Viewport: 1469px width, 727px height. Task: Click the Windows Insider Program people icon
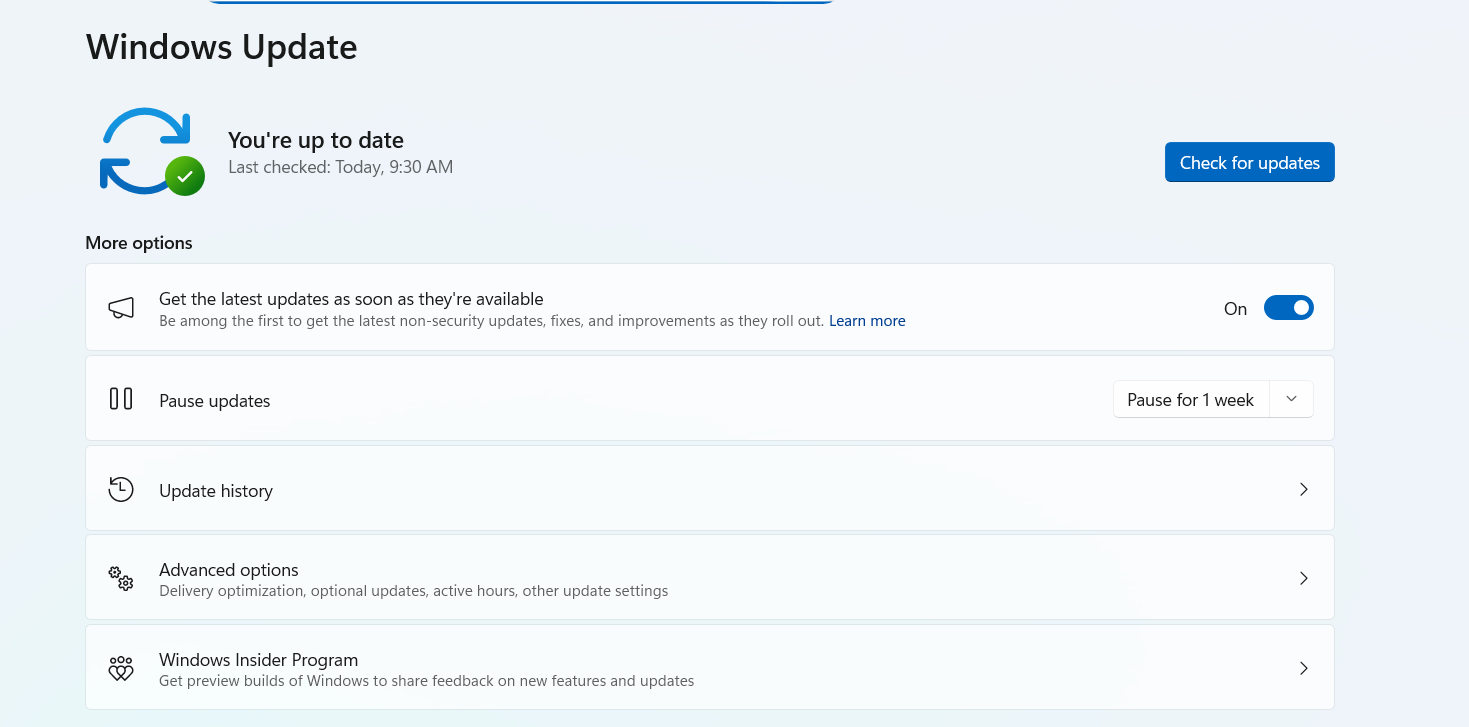pyautogui.click(x=121, y=668)
